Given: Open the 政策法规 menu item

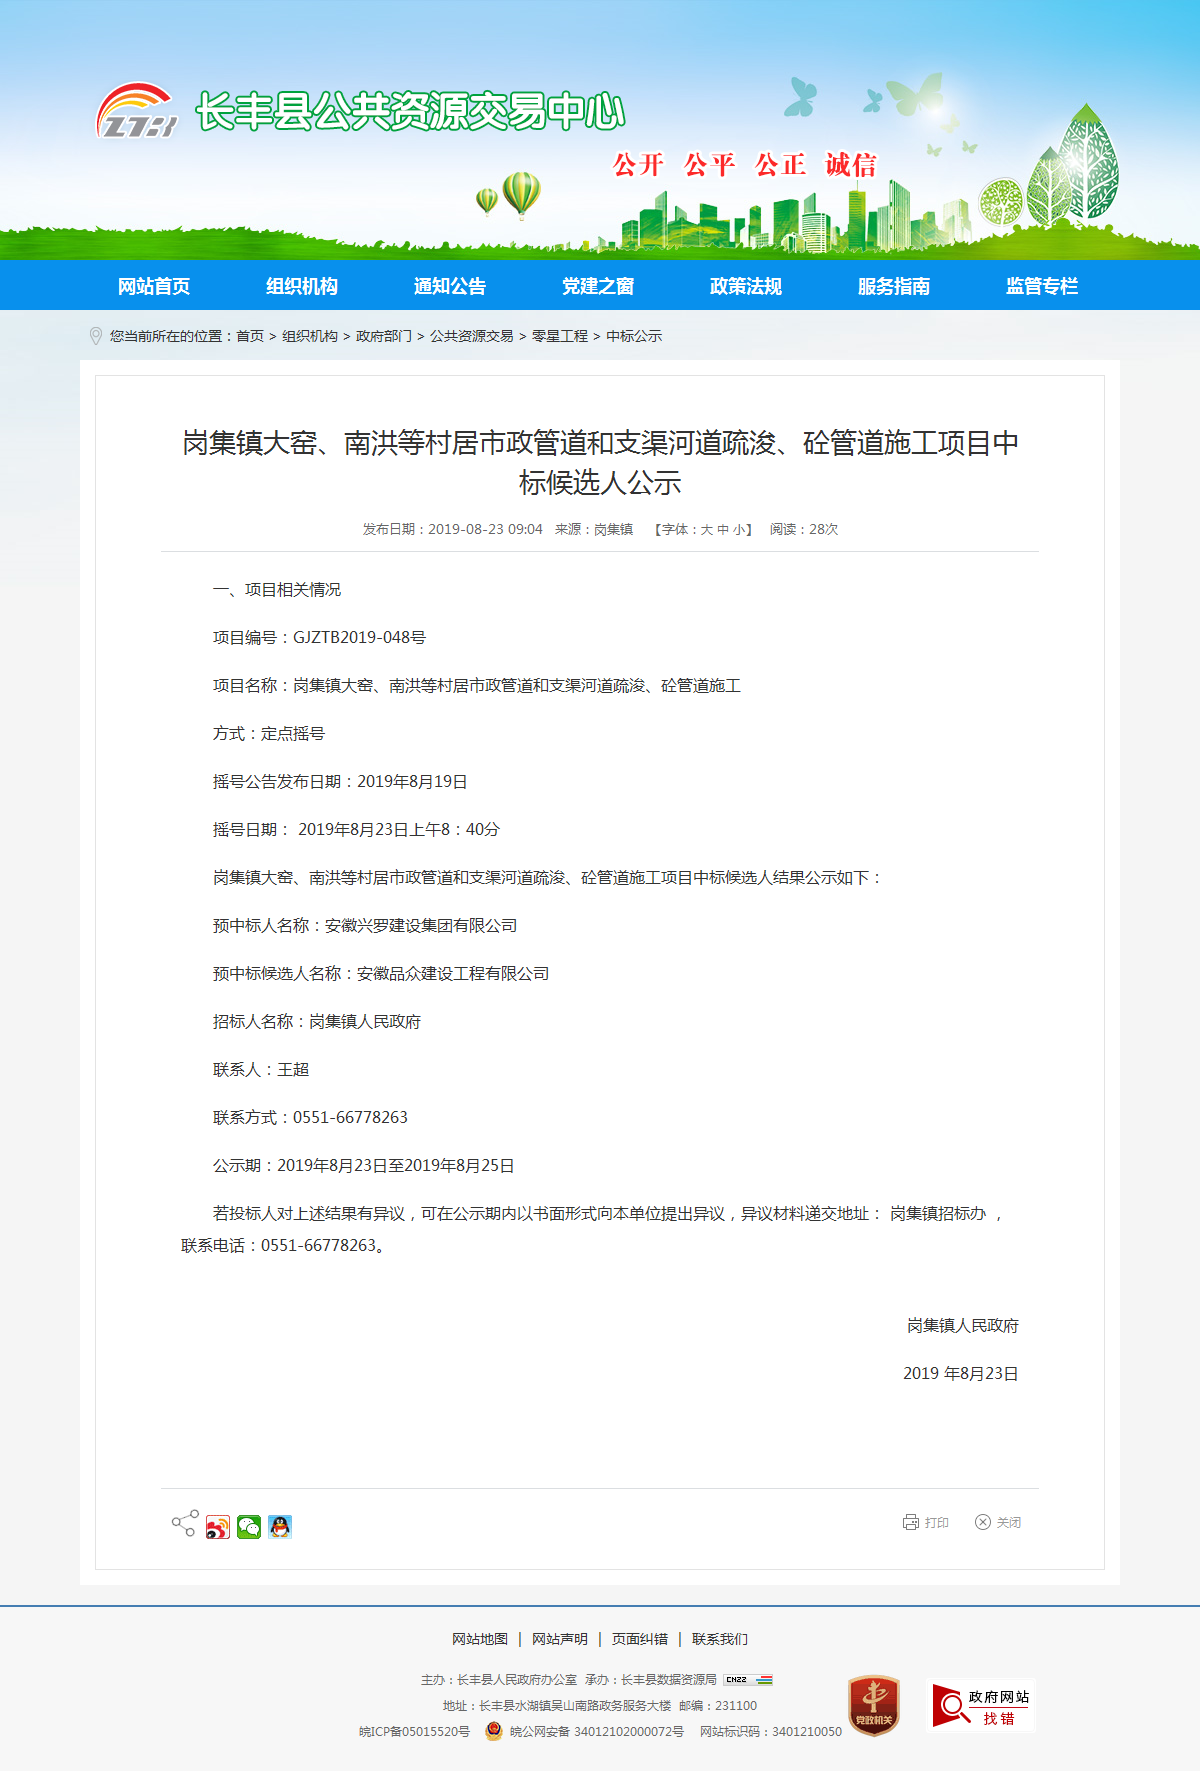Looking at the screenshot, I should [x=746, y=286].
